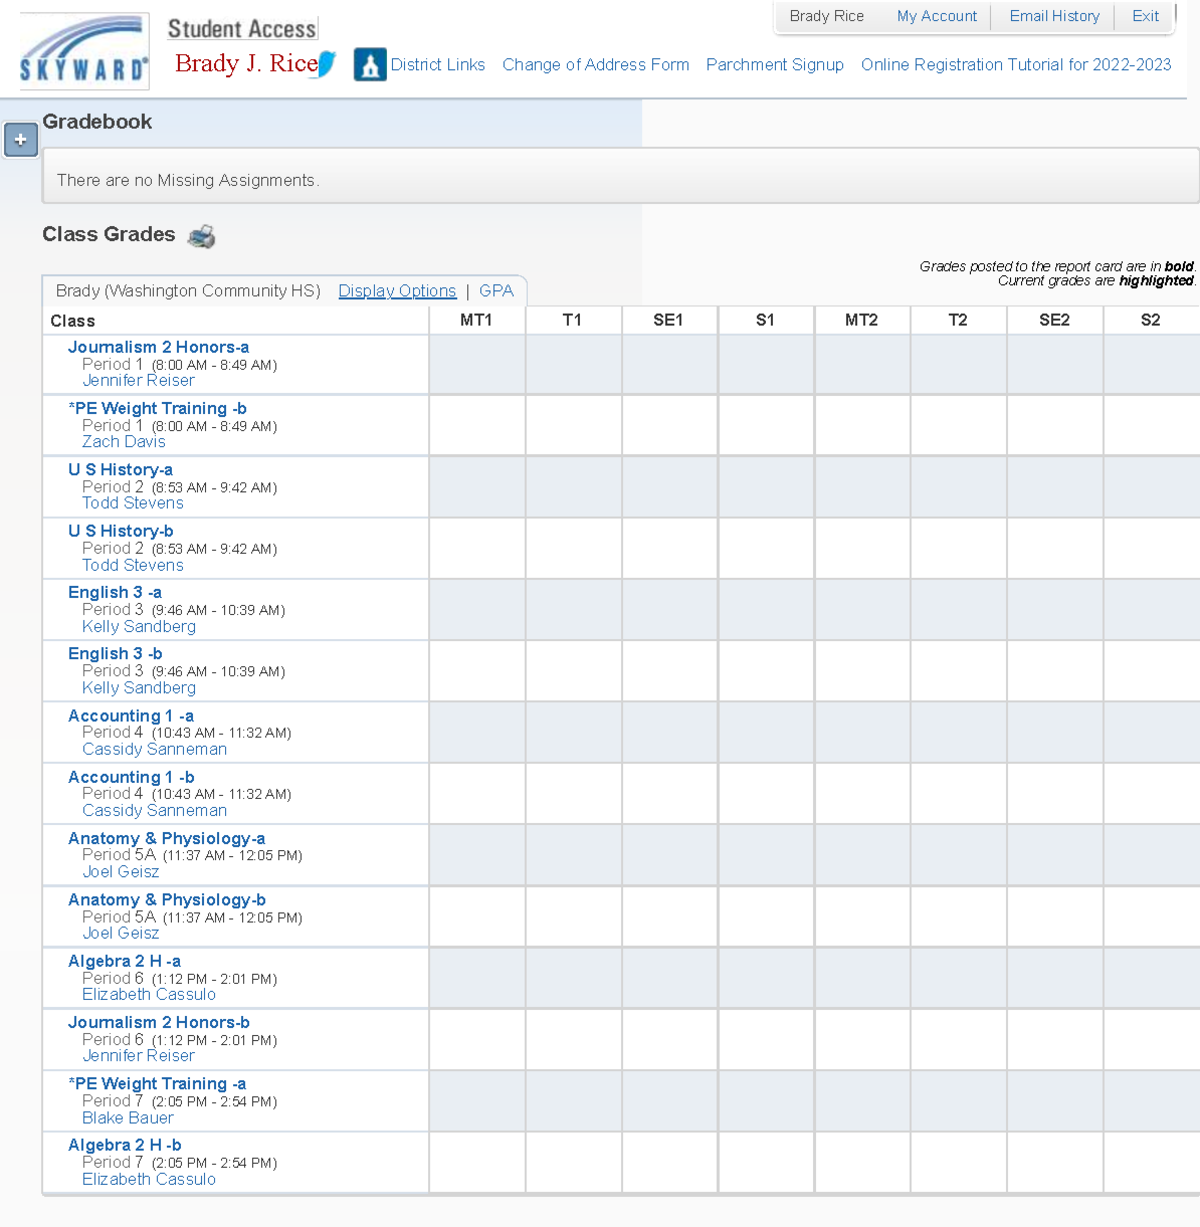
Task: Switch to the Brady (Washington Community HS) tab
Action: [x=186, y=291]
